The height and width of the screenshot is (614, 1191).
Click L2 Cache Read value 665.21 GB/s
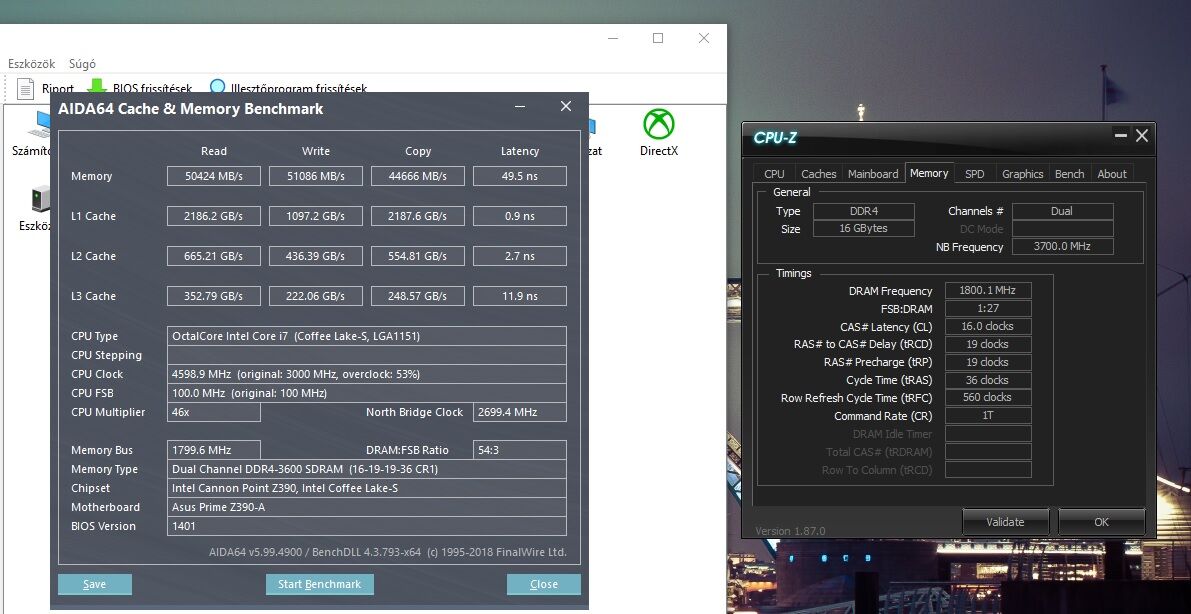coord(214,256)
